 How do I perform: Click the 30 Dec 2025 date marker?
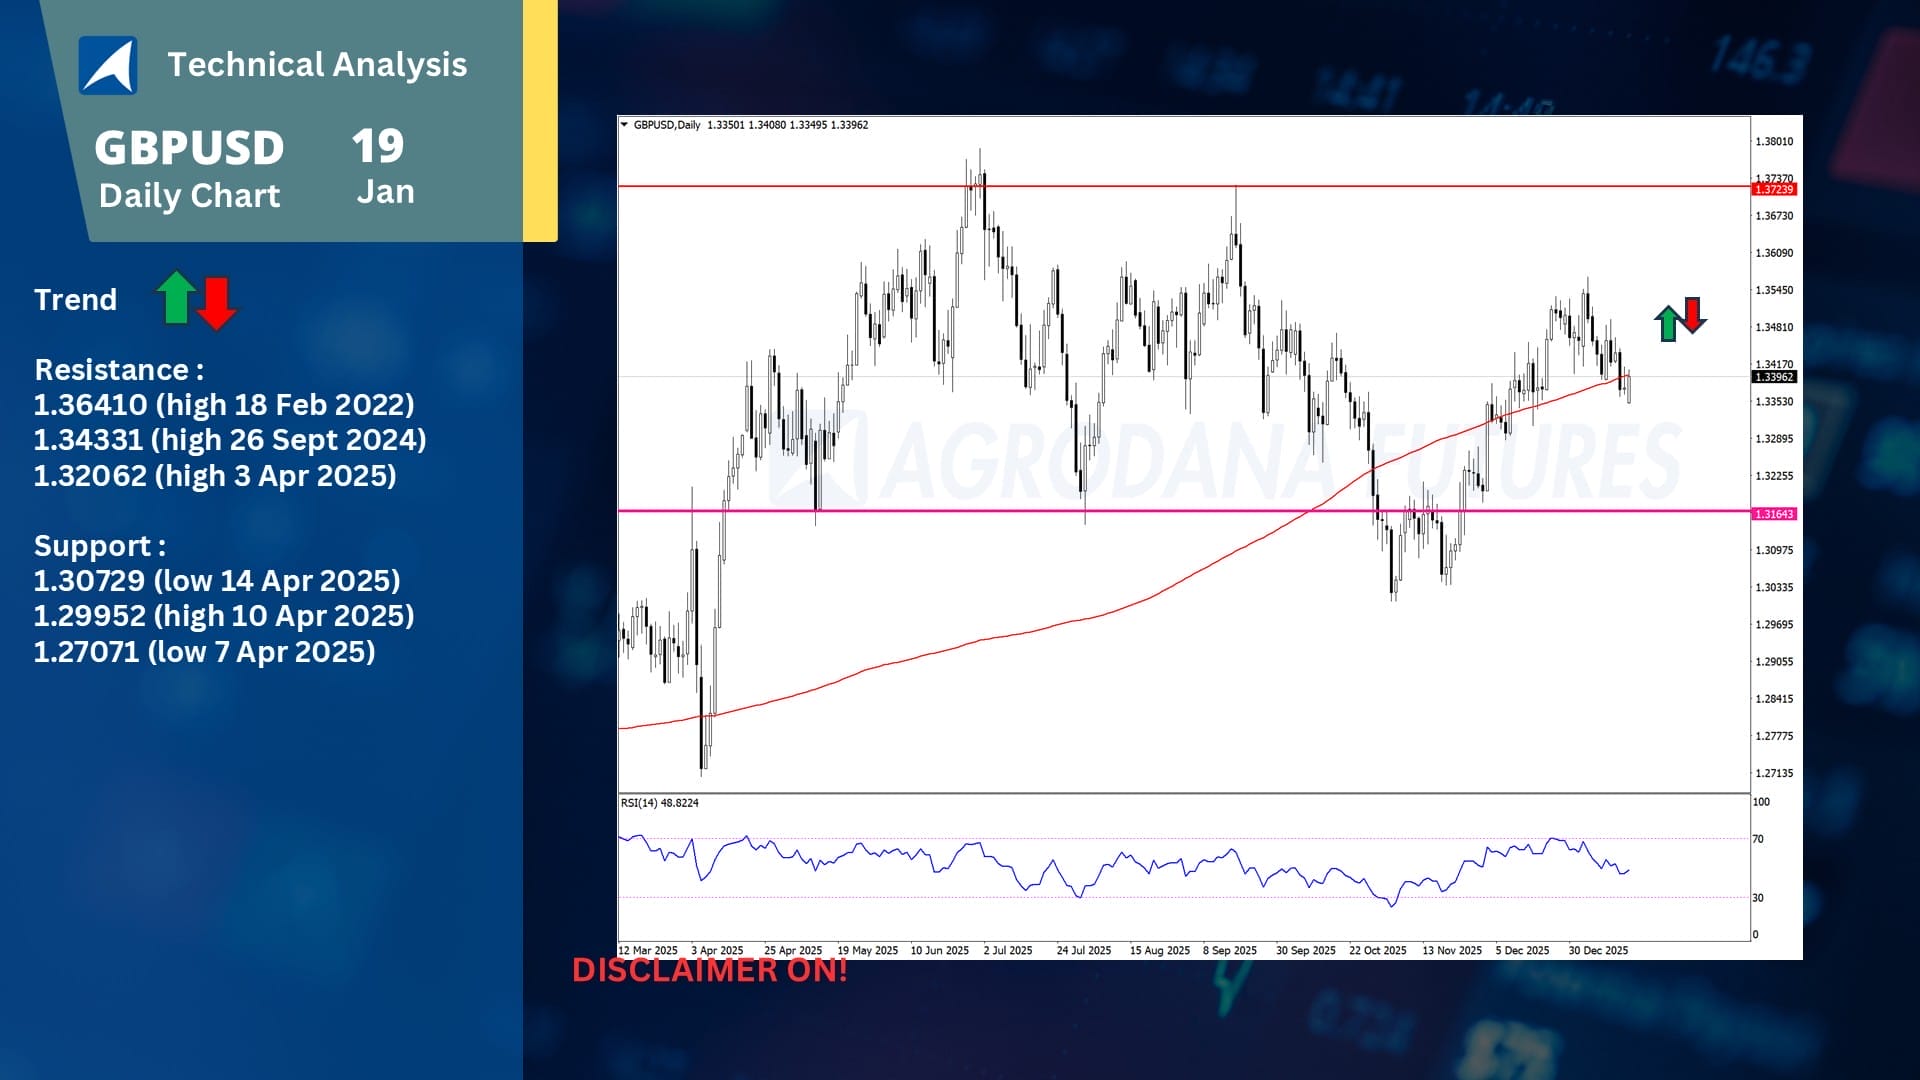(x=1598, y=951)
